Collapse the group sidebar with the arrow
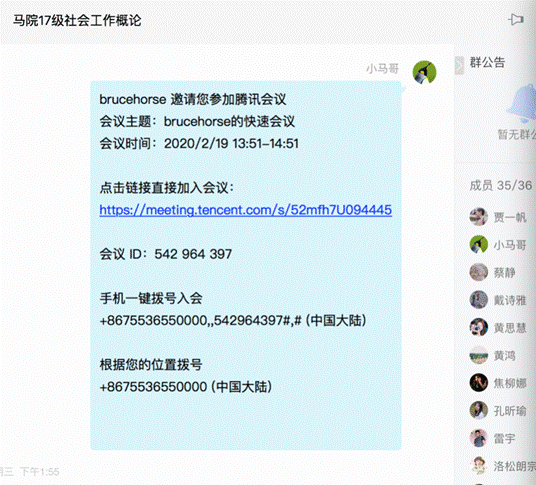 click(459, 65)
